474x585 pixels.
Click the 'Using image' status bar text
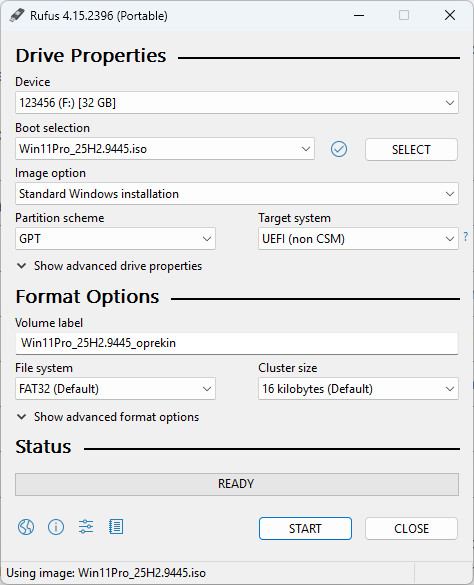pyautogui.click(x=106, y=573)
